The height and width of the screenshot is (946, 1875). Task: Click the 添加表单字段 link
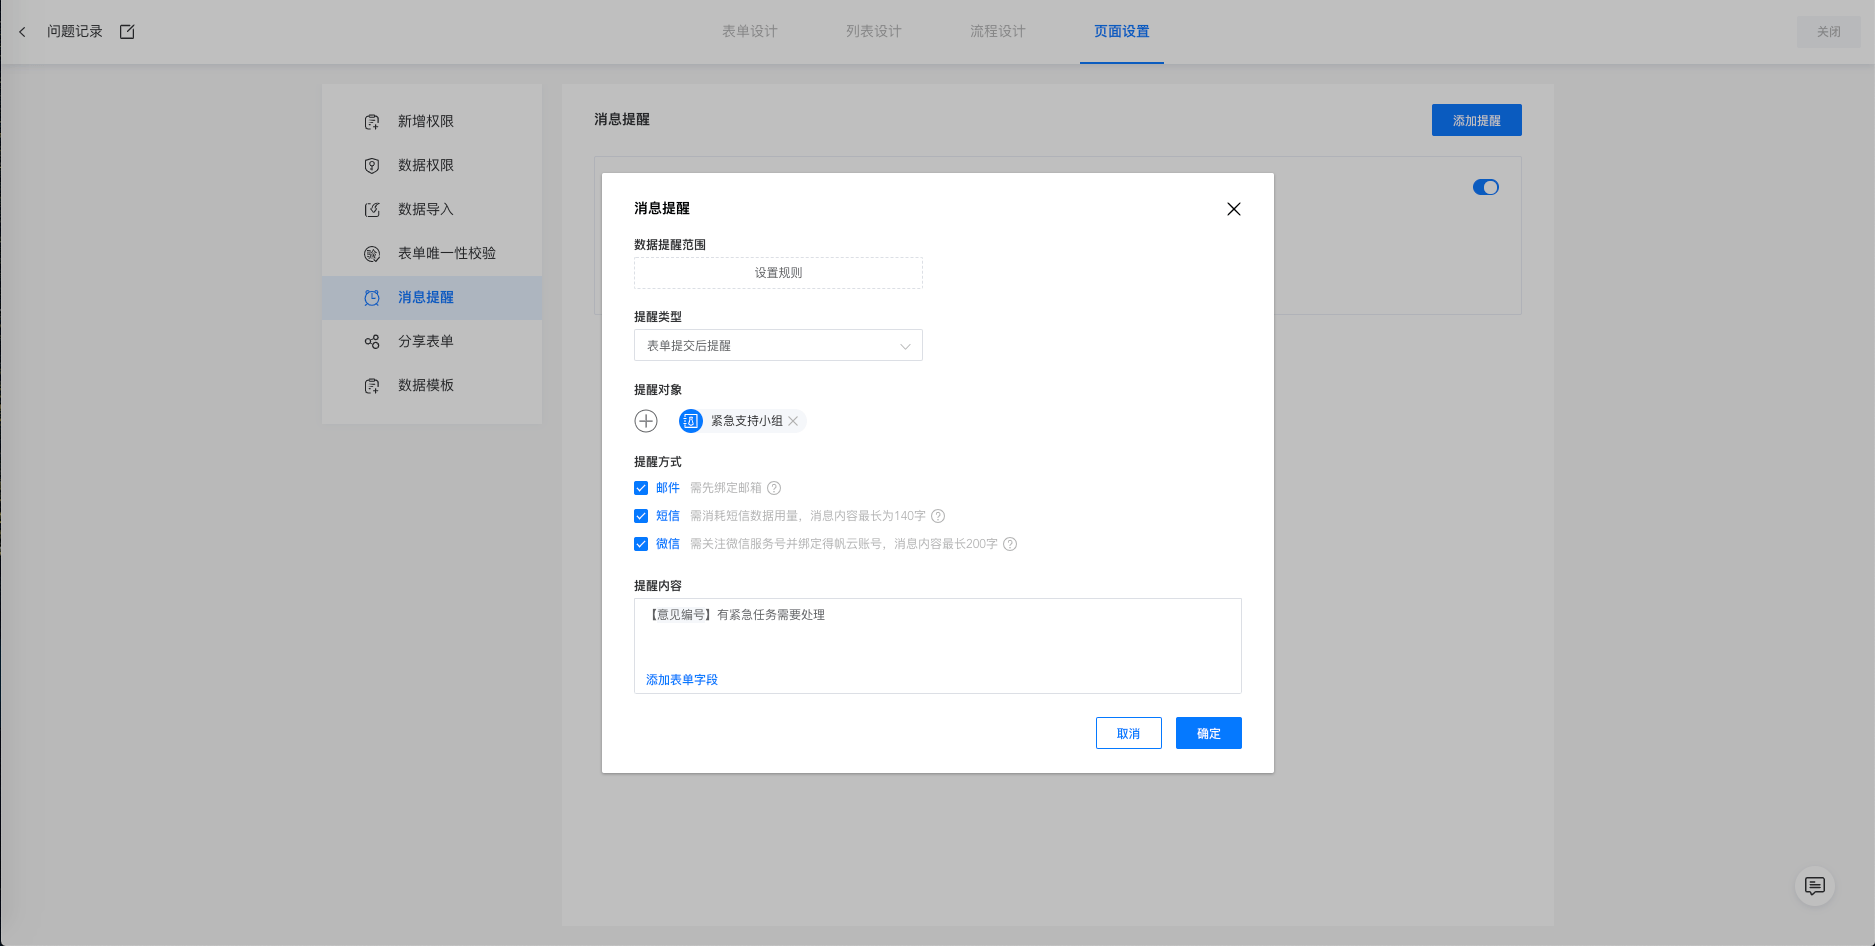pyautogui.click(x=682, y=680)
